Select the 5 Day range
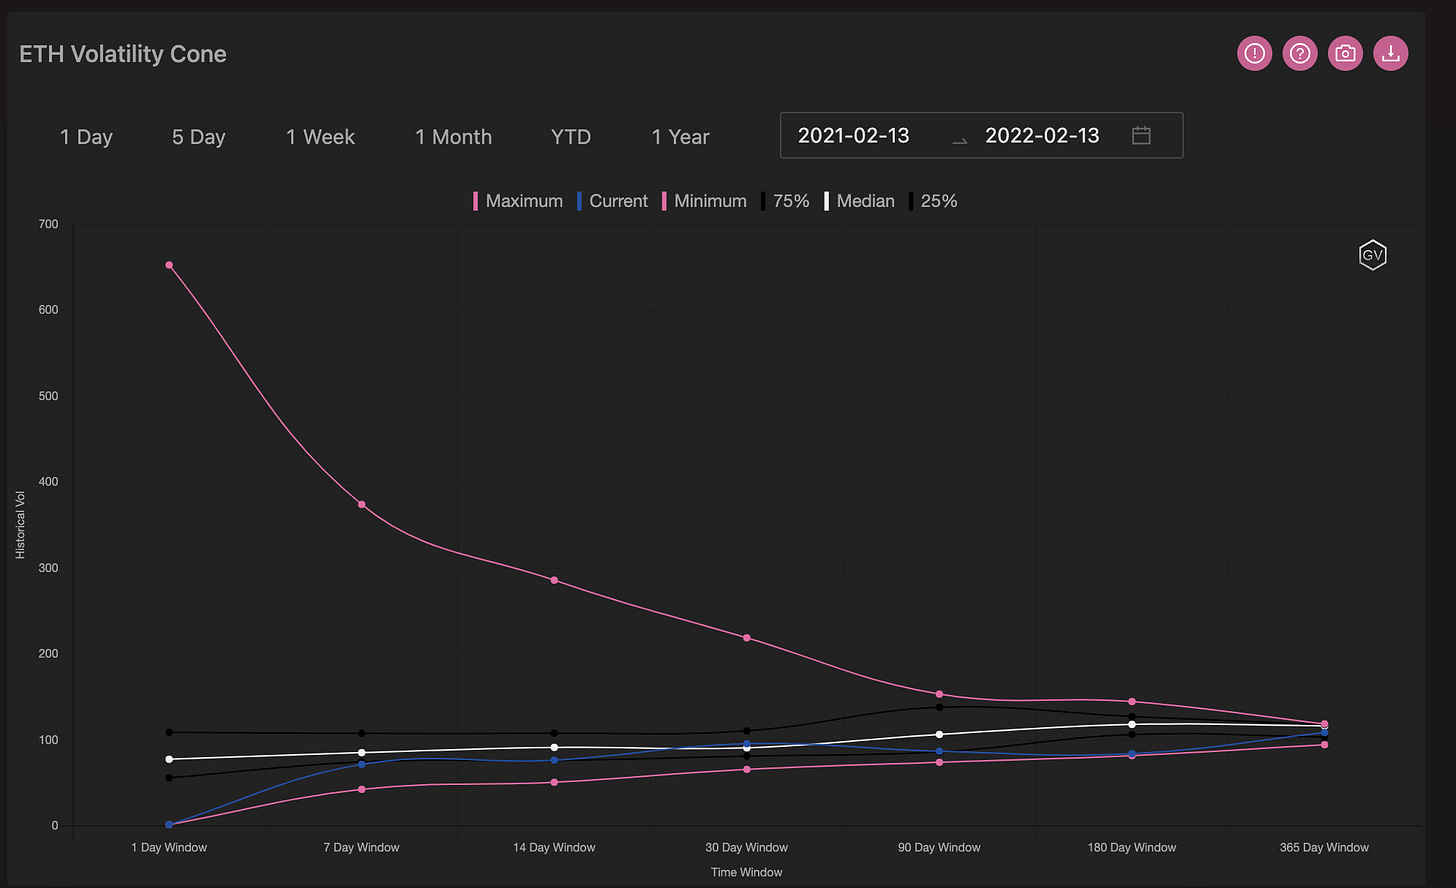The width and height of the screenshot is (1456, 888). [x=199, y=137]
